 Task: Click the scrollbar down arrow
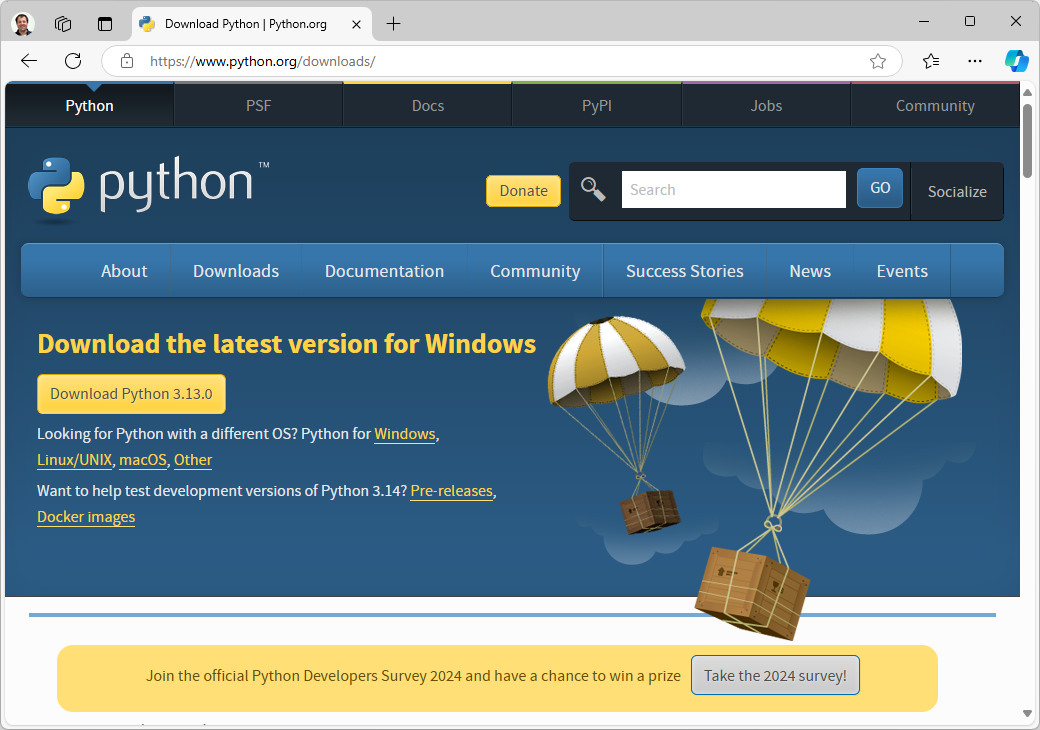point(1027,713)
